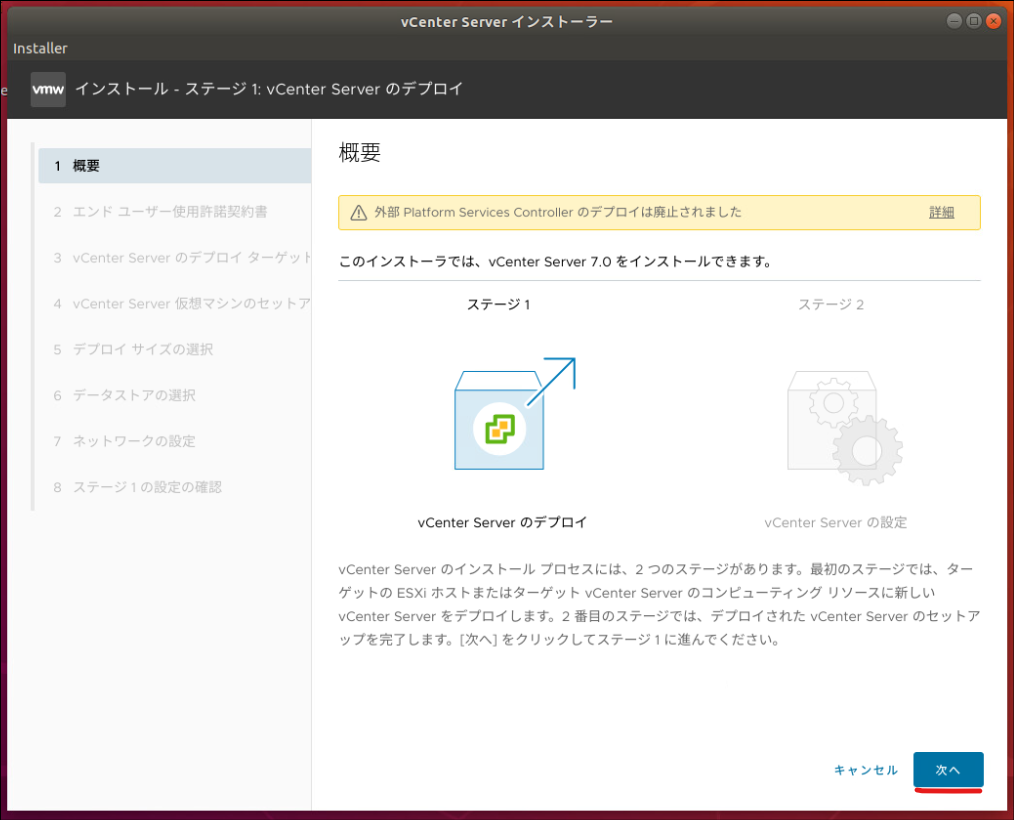Click the 概要 page heading
This screenshot has width=1014, height=820.
[x=360, y=153]
